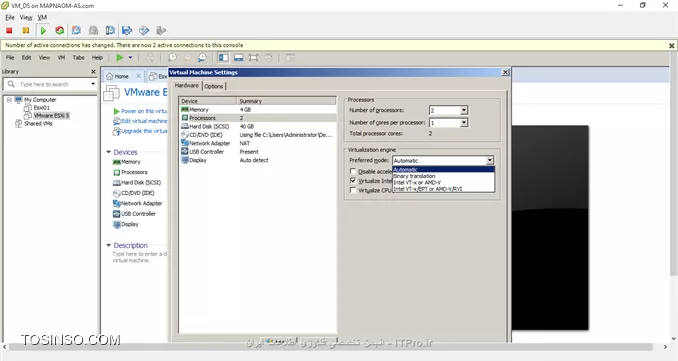Take a snapshot using the console toolbar icon
The width and height of the screenshot is (678, 361).
(77, 30)
